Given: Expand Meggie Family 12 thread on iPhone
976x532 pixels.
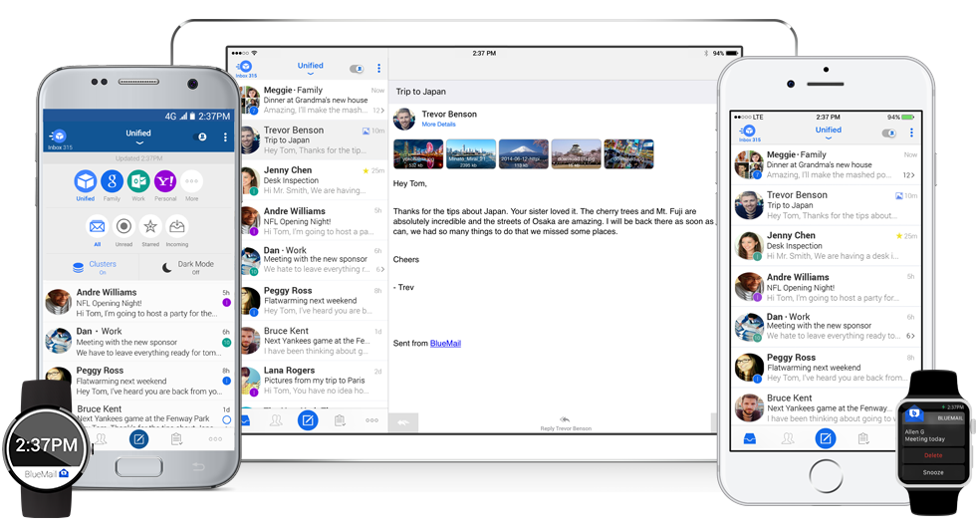Looking at the screenshot, I should (x=909, y=175).
